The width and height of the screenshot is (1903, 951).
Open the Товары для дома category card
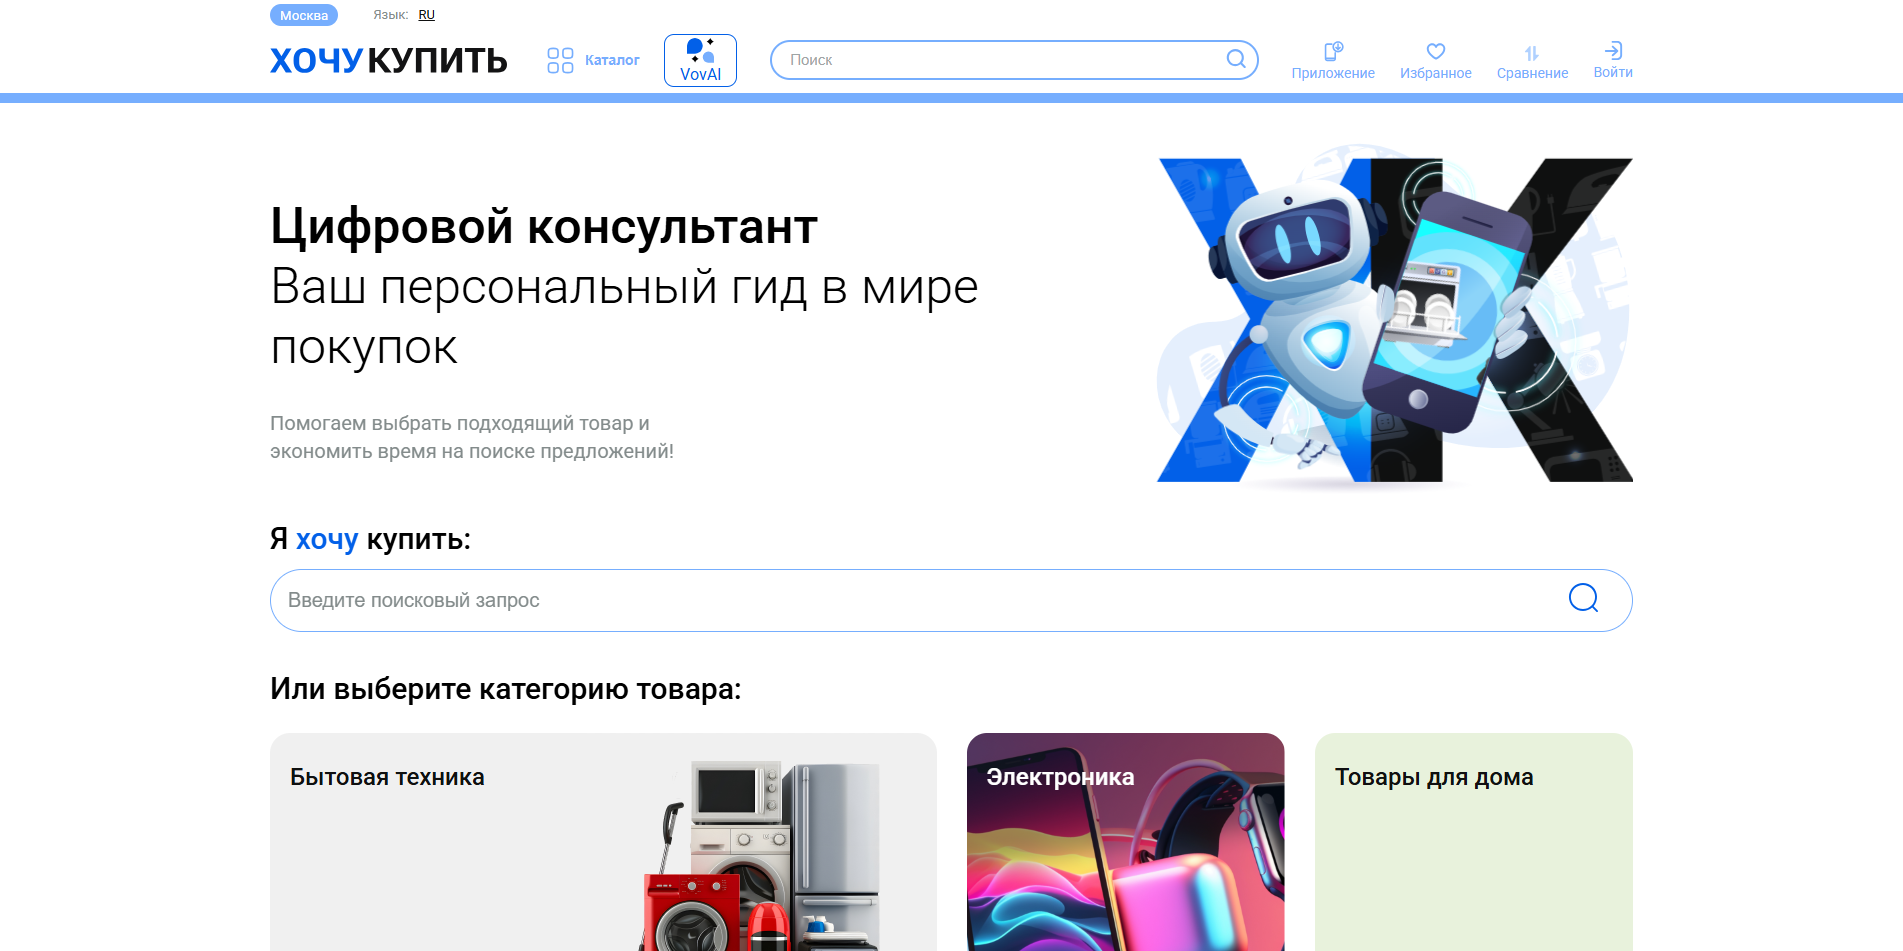[x=1473, y=842]
